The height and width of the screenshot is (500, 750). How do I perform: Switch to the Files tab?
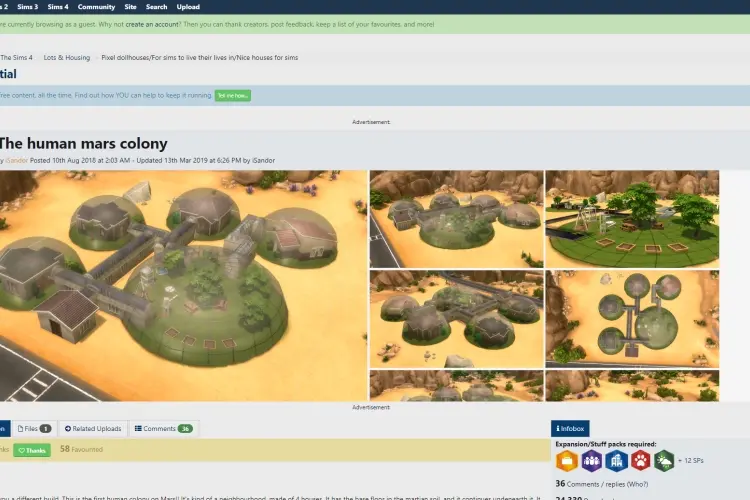[34, 429]
